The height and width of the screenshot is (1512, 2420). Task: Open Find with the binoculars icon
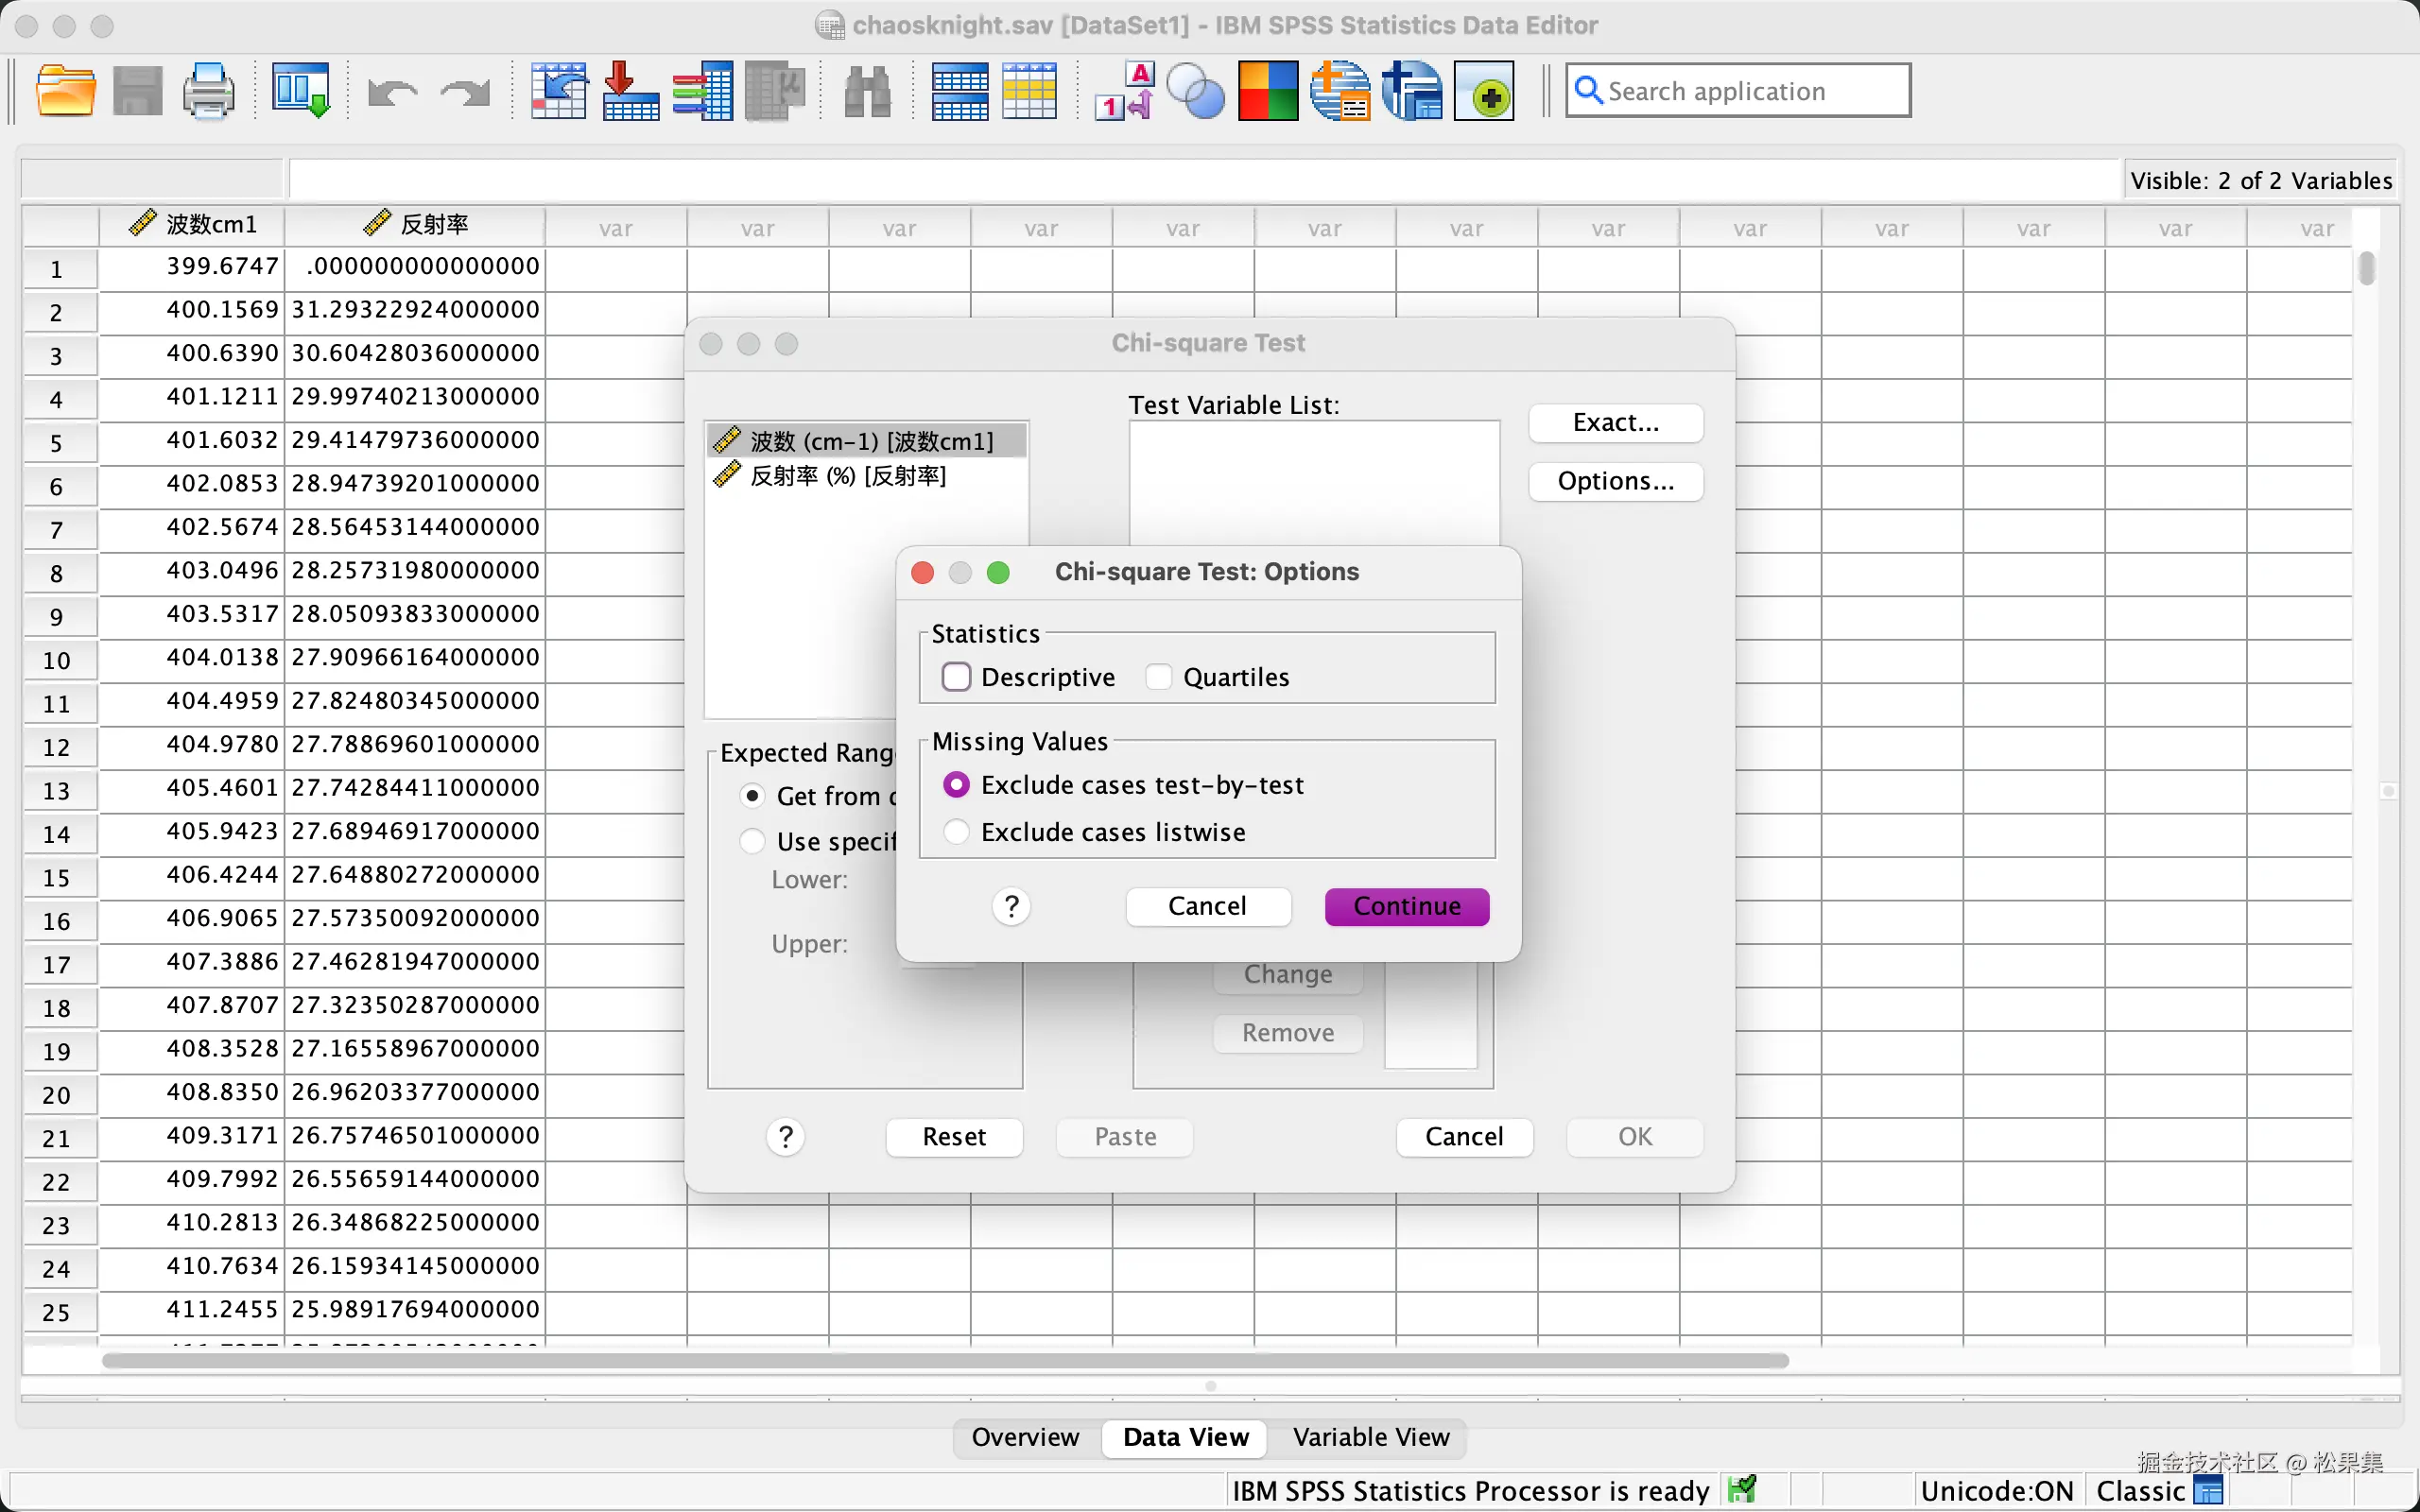pos(867,91)
